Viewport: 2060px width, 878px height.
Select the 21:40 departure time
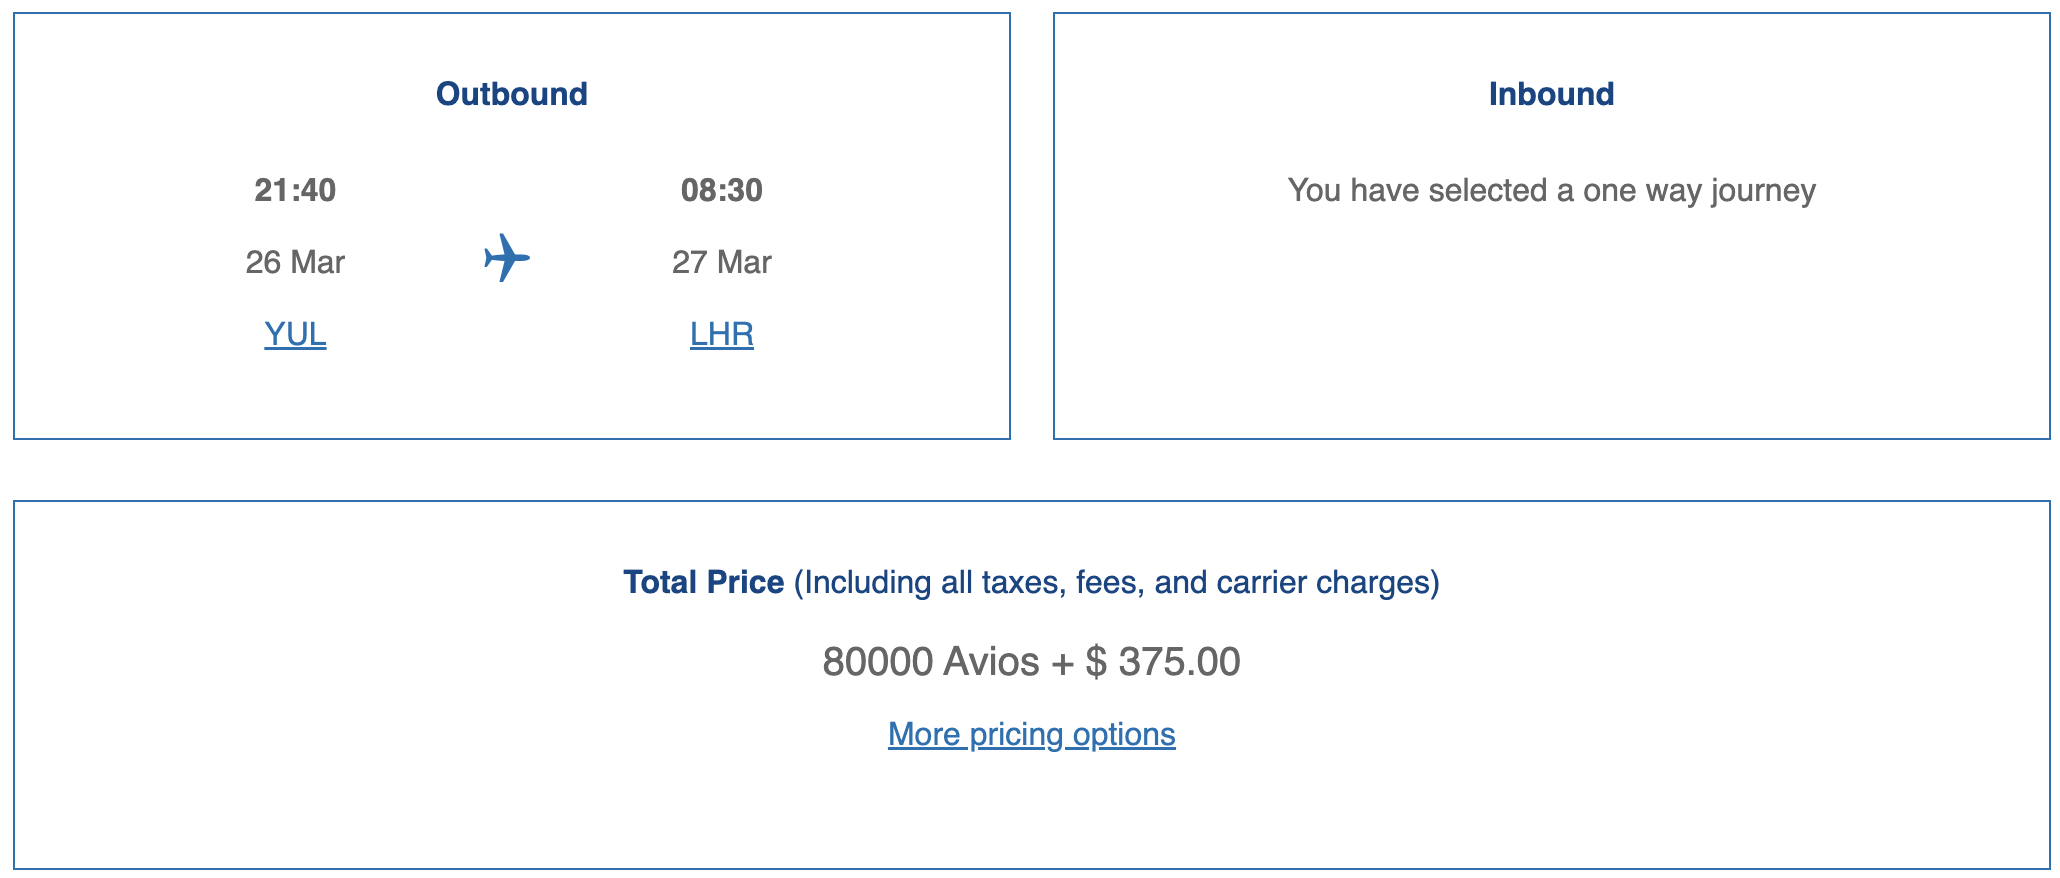295,190
